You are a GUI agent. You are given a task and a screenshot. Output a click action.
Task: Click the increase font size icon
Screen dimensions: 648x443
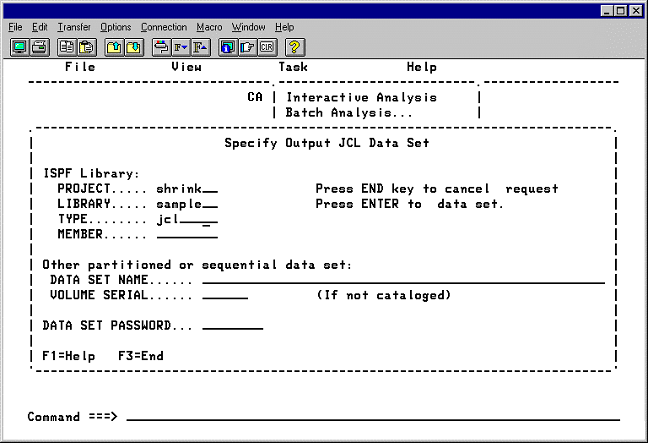coord(199,46)
